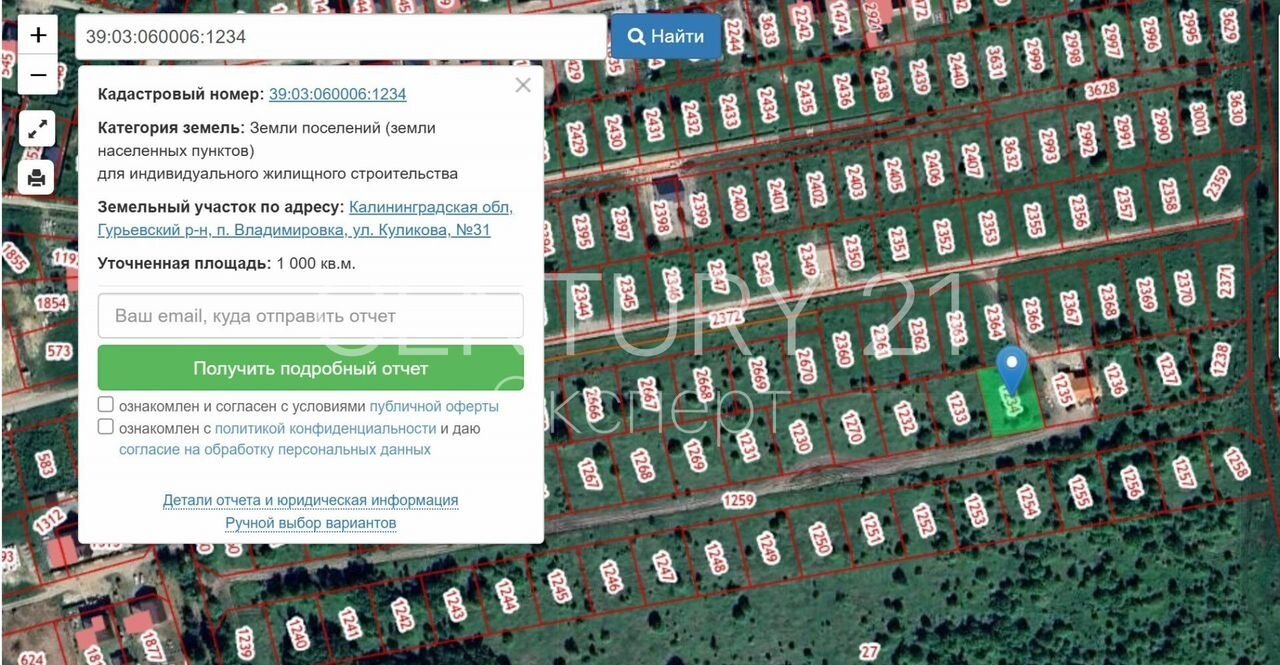Screen dimensions: 1280x665
Task: Zoom in the map with plus button
Action: [38, 36]
